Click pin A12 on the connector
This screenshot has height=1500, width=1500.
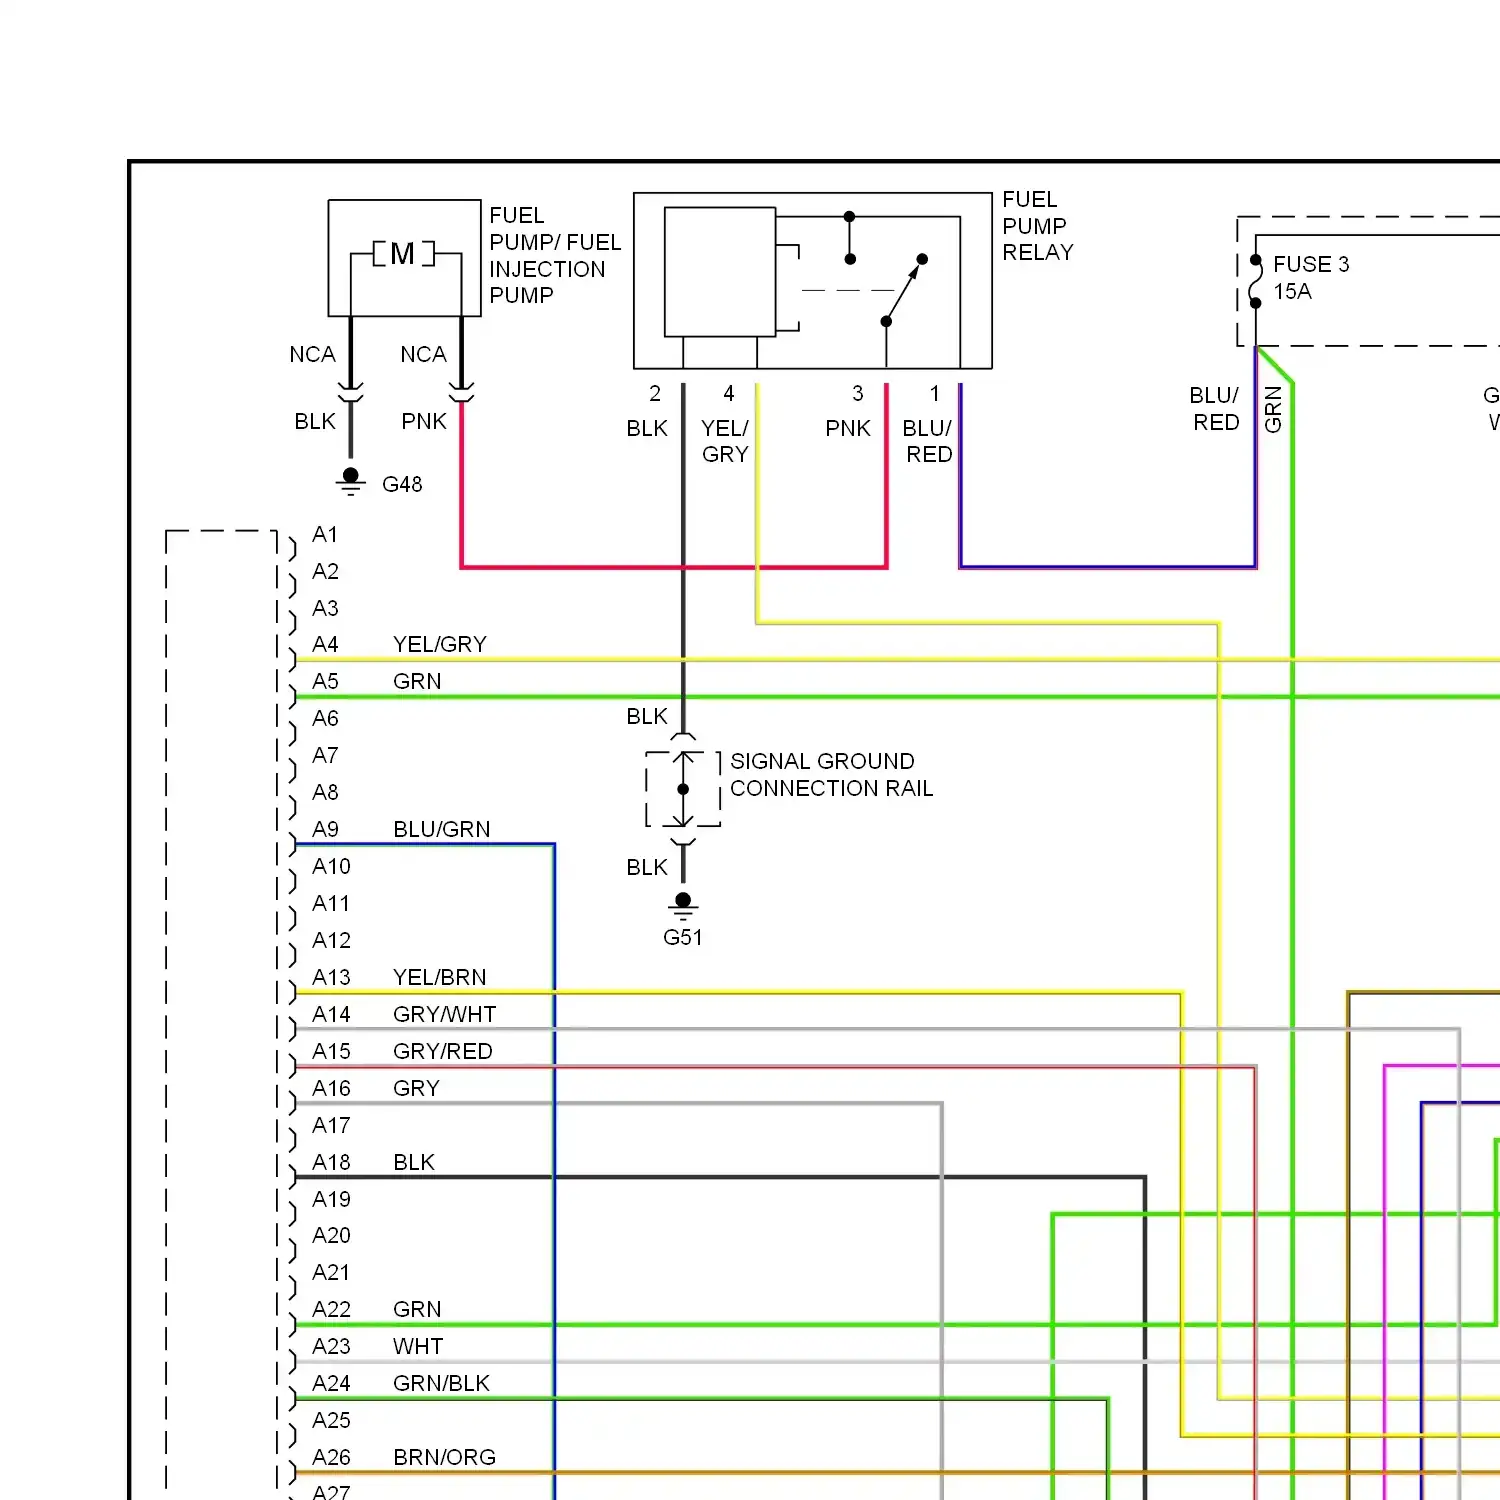(x=331, y=940)
